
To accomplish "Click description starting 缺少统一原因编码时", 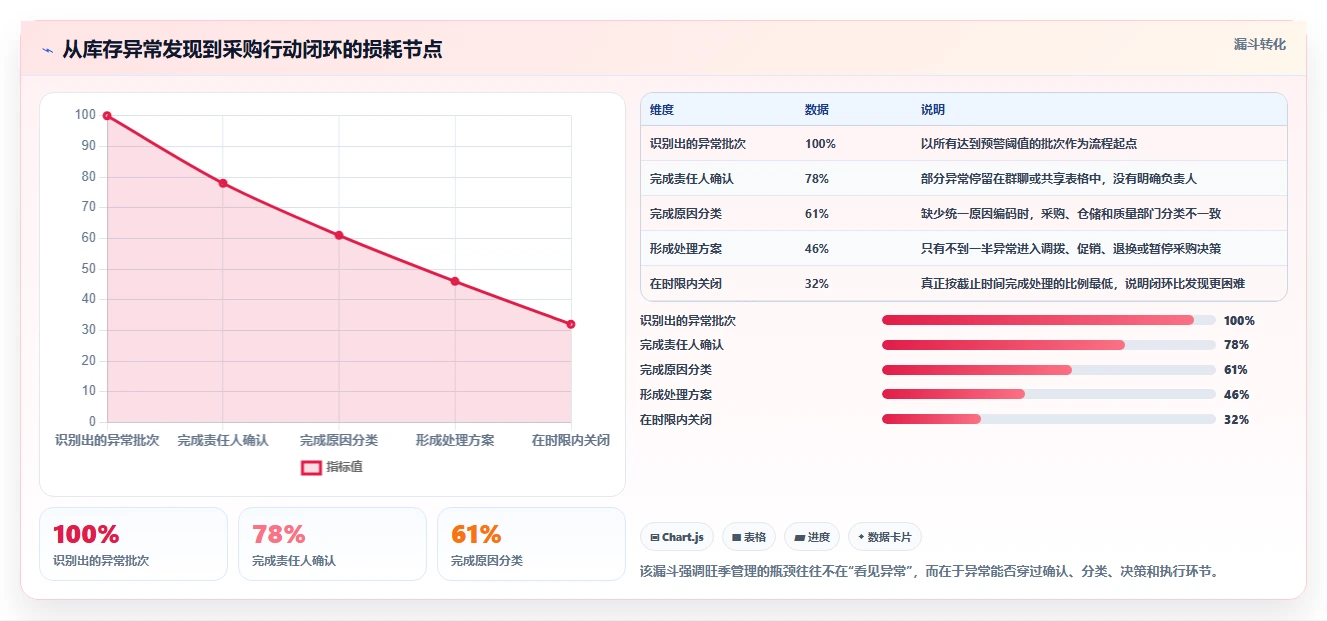I will coord(1071,214).
